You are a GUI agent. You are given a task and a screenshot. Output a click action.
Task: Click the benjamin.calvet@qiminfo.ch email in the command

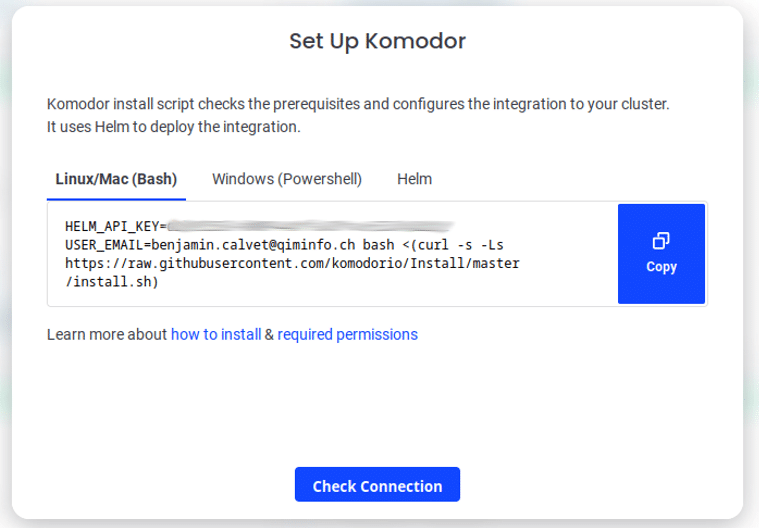point(253,245)
